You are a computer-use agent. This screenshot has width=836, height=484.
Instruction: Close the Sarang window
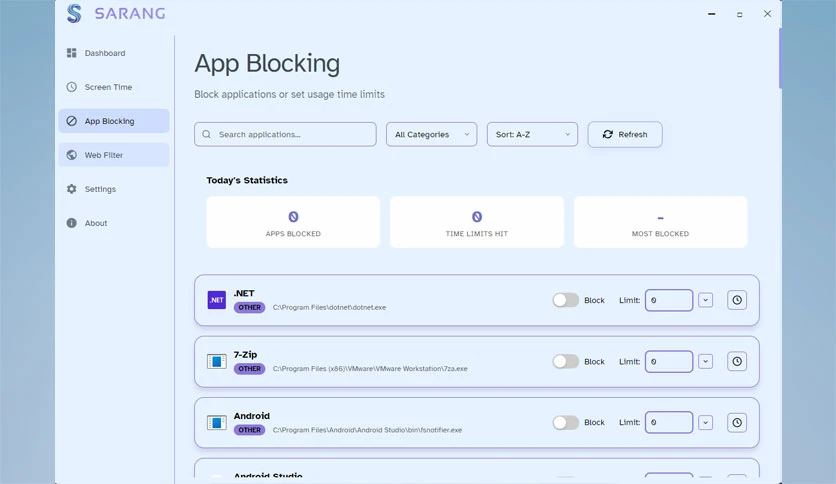(x=767, y=14)
